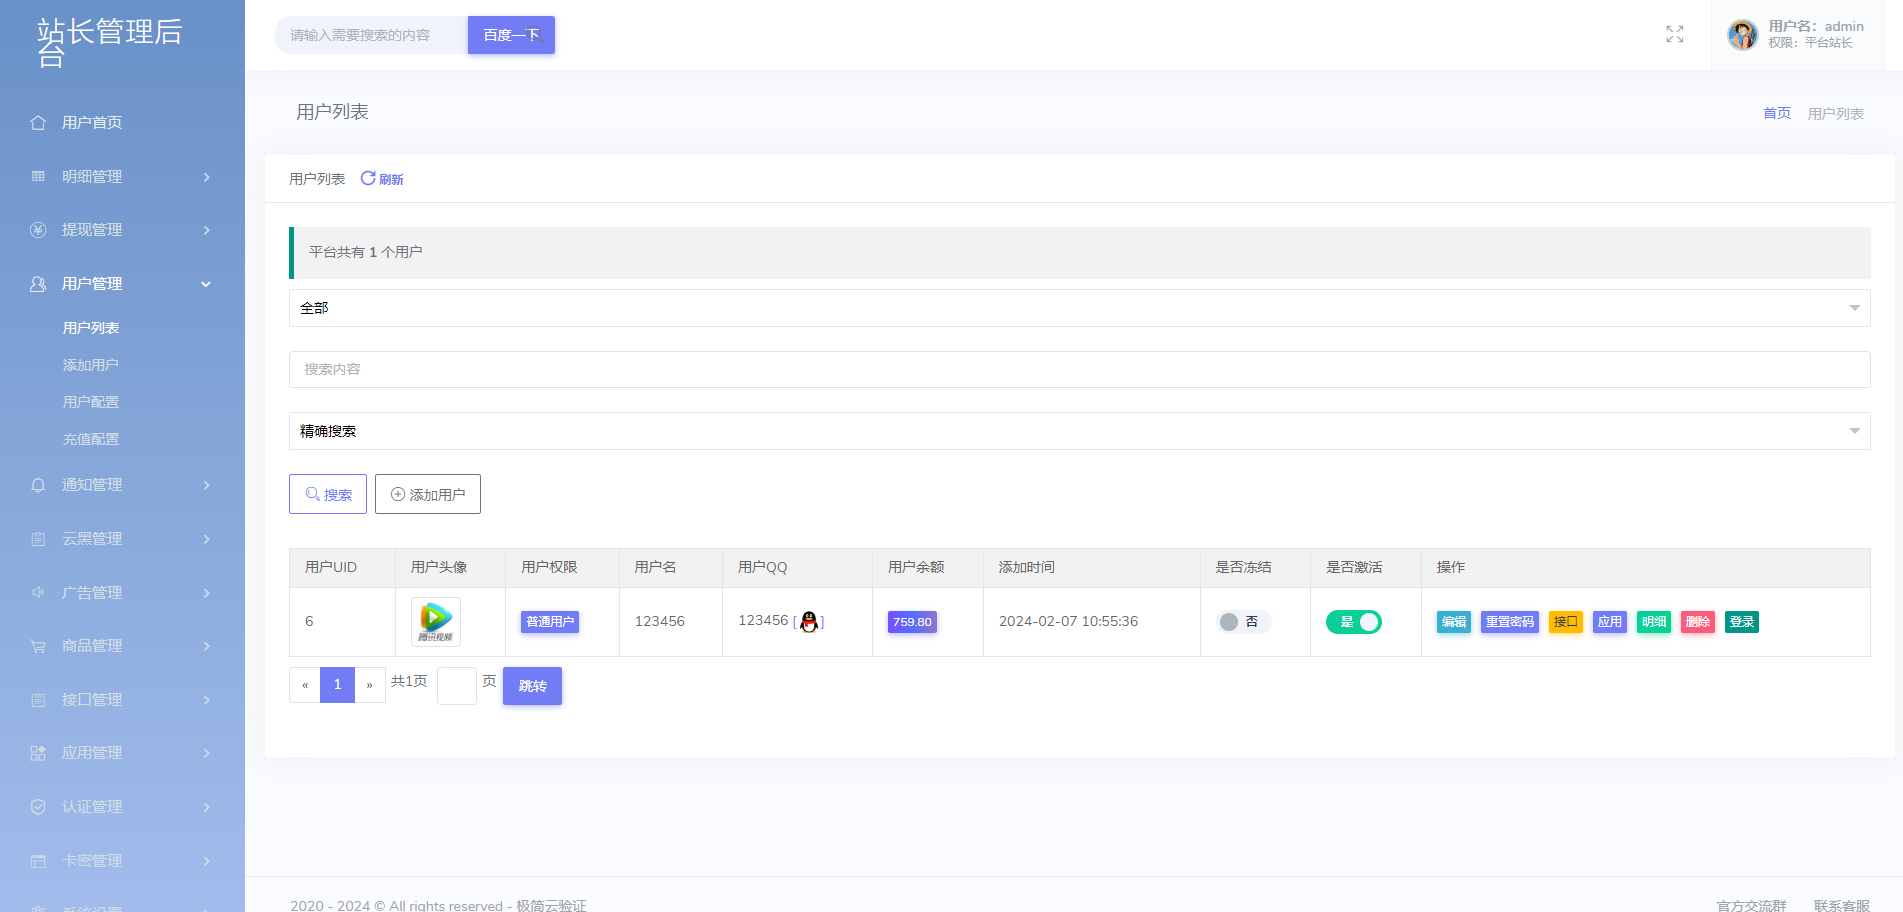The height and width of the screenshot is (912, 1903).
Task: Click the 商品管理 cart icon
Action: pos(38,646)
